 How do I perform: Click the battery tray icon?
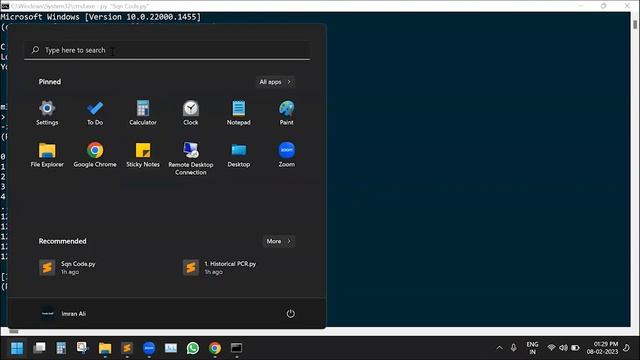pos(575,348)
